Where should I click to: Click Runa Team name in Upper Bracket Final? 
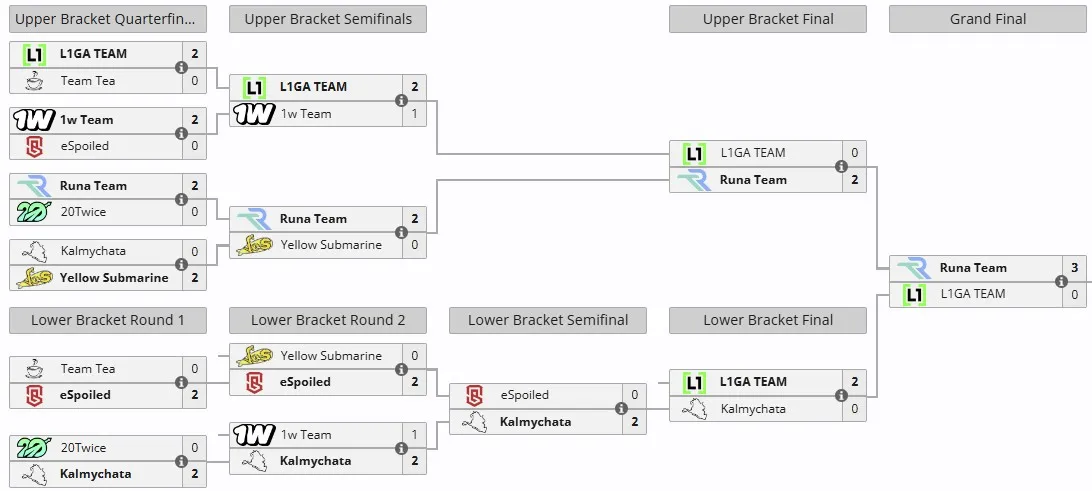(753, 180)
